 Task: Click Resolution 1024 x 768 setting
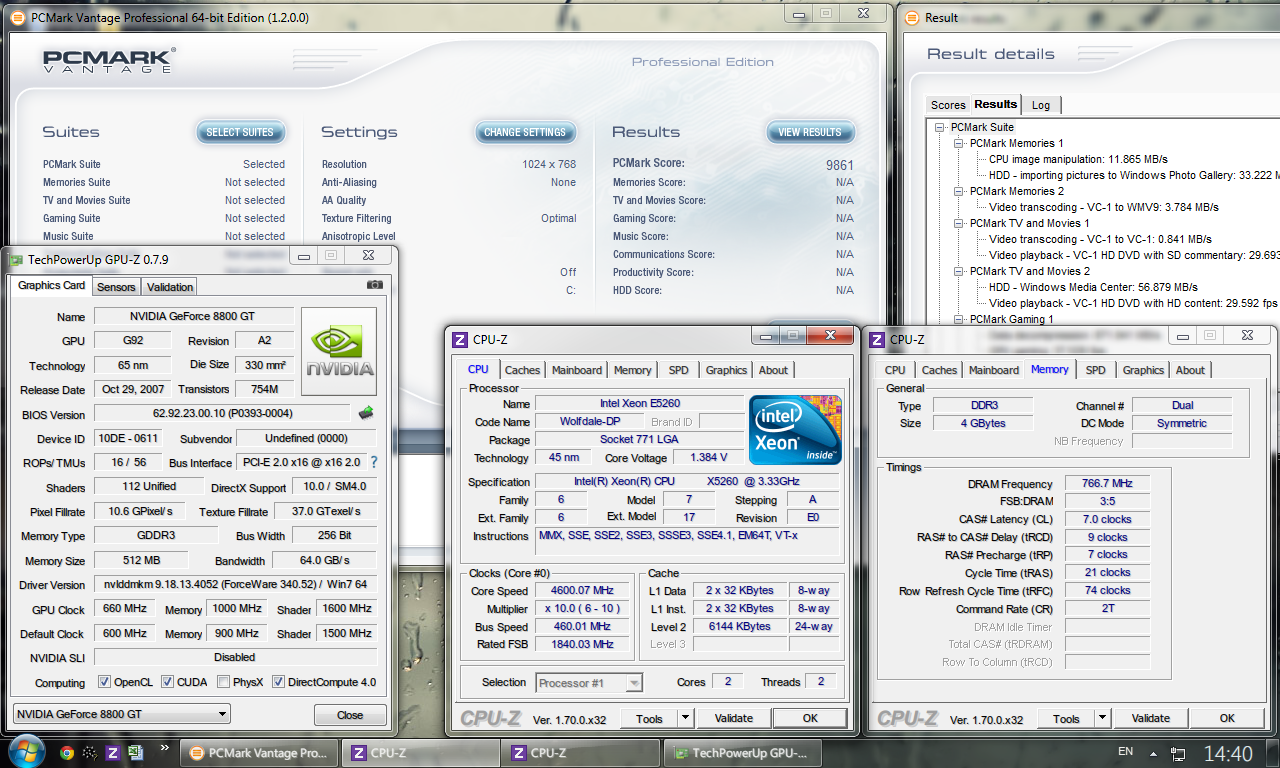tap(449, 164)
